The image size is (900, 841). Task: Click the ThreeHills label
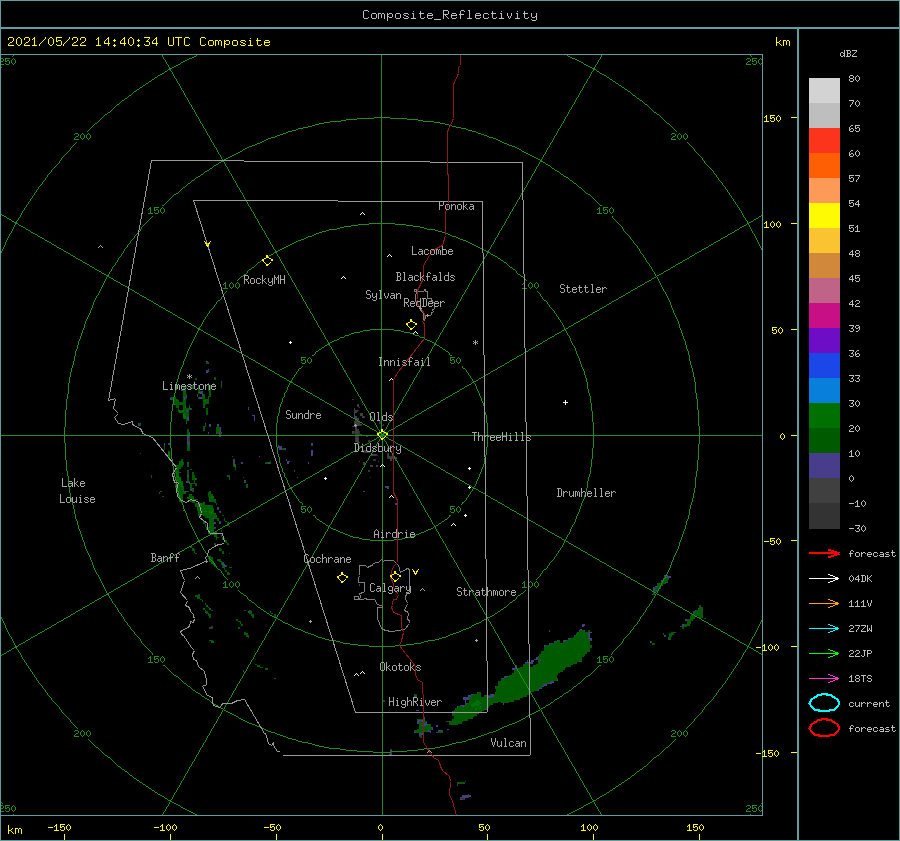click(502, 437)
